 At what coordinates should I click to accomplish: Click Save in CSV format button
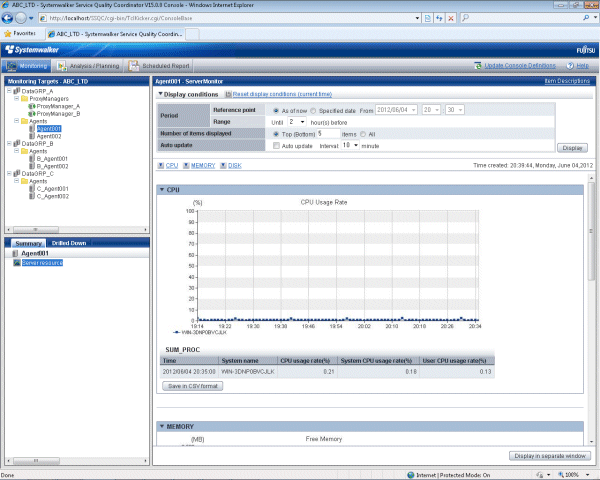(192, 386)
